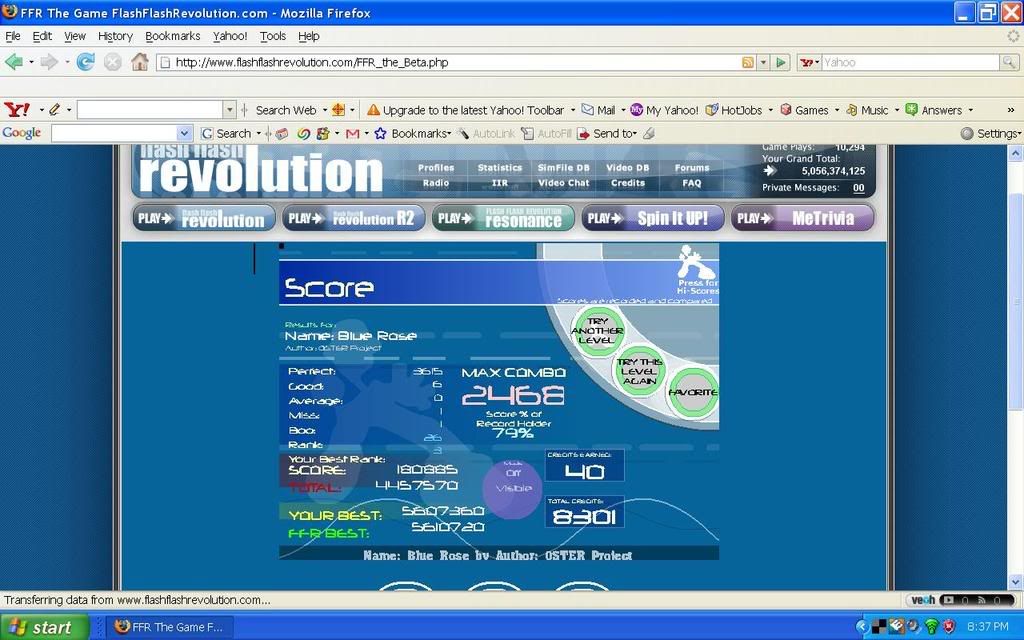Image resolution: width=1024 pixels, height=640 pixels.
Task: Click the RSS feed icon in address bar
Action: (x=747, y=62)
